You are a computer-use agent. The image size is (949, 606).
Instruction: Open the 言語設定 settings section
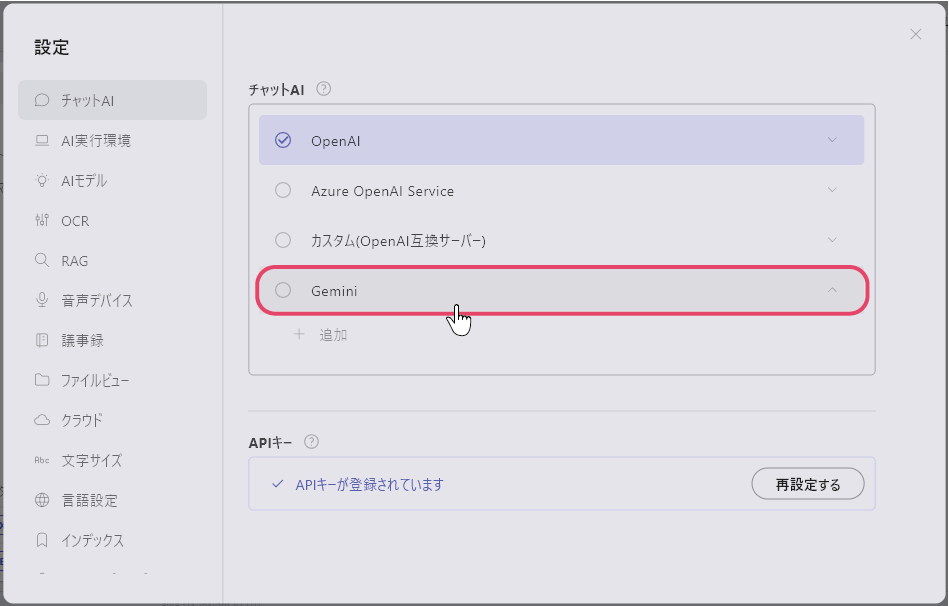(x=89, y=500)
